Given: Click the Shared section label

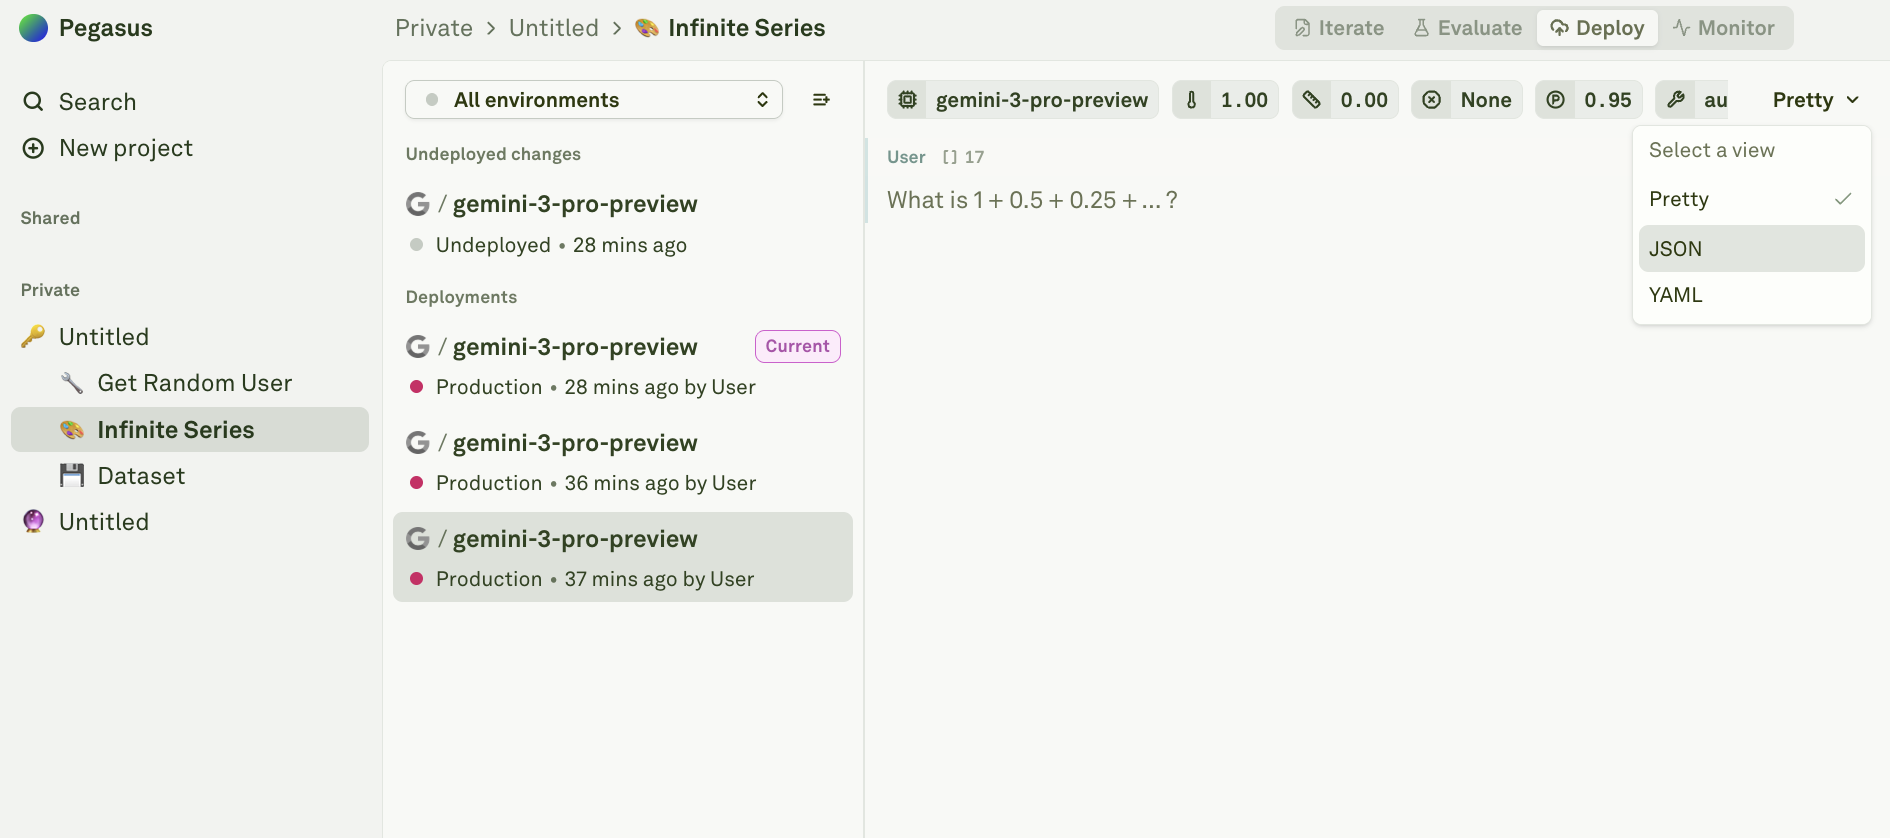Looking at the screenshot, I should coord(50,218).
